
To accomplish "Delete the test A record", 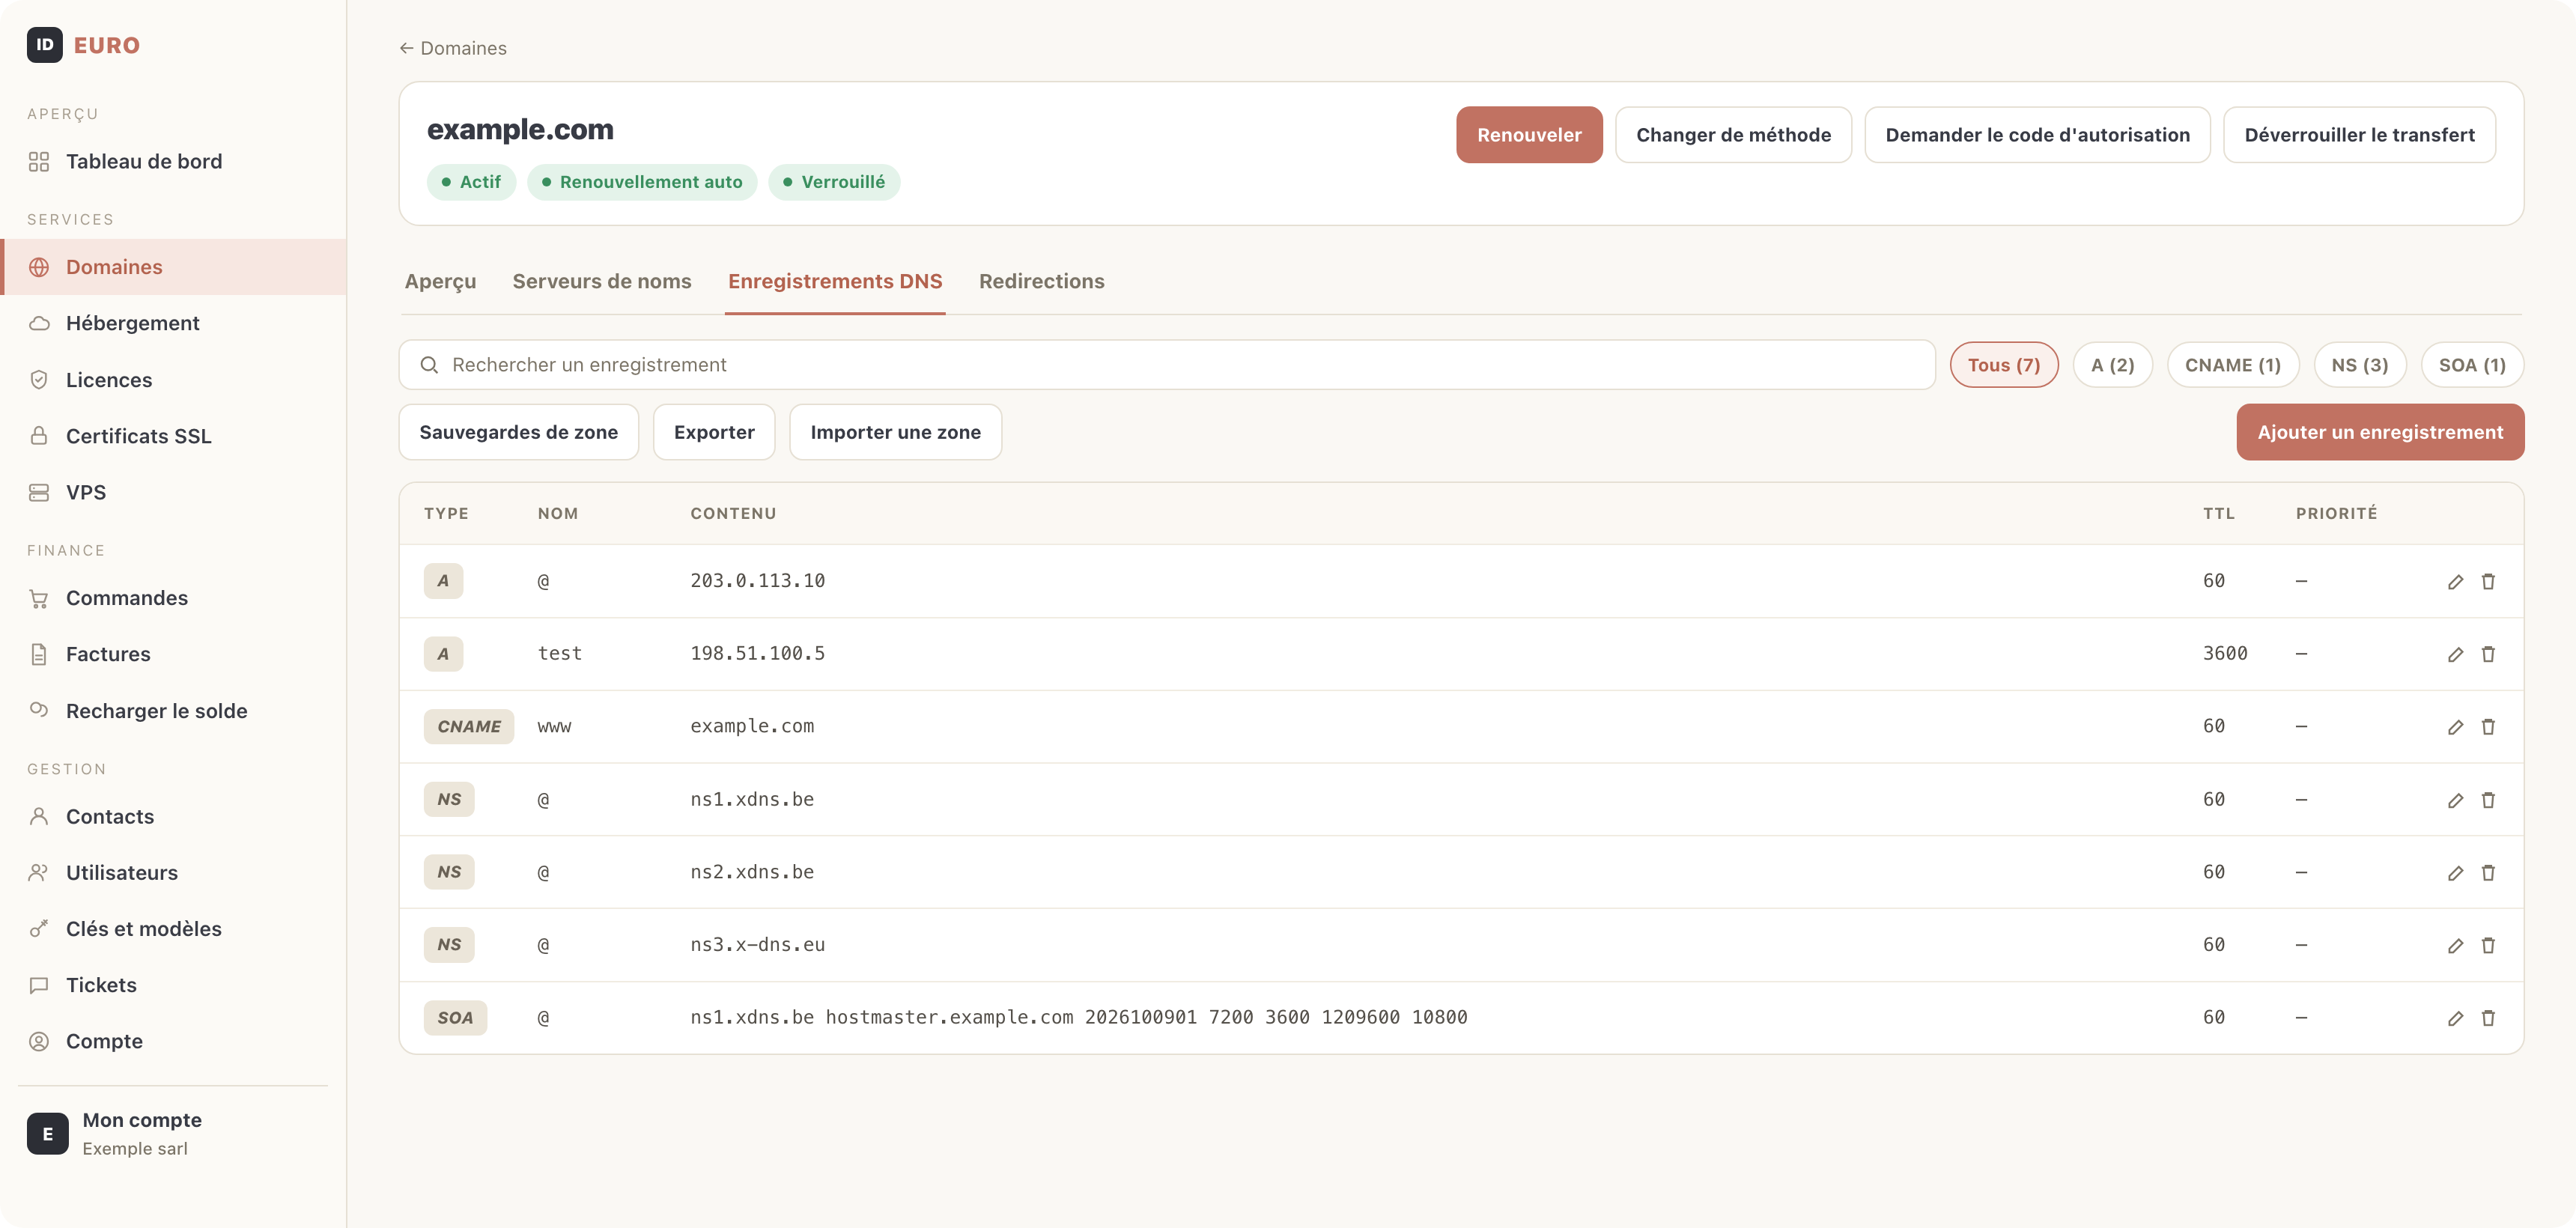I will click(2488, 654).
